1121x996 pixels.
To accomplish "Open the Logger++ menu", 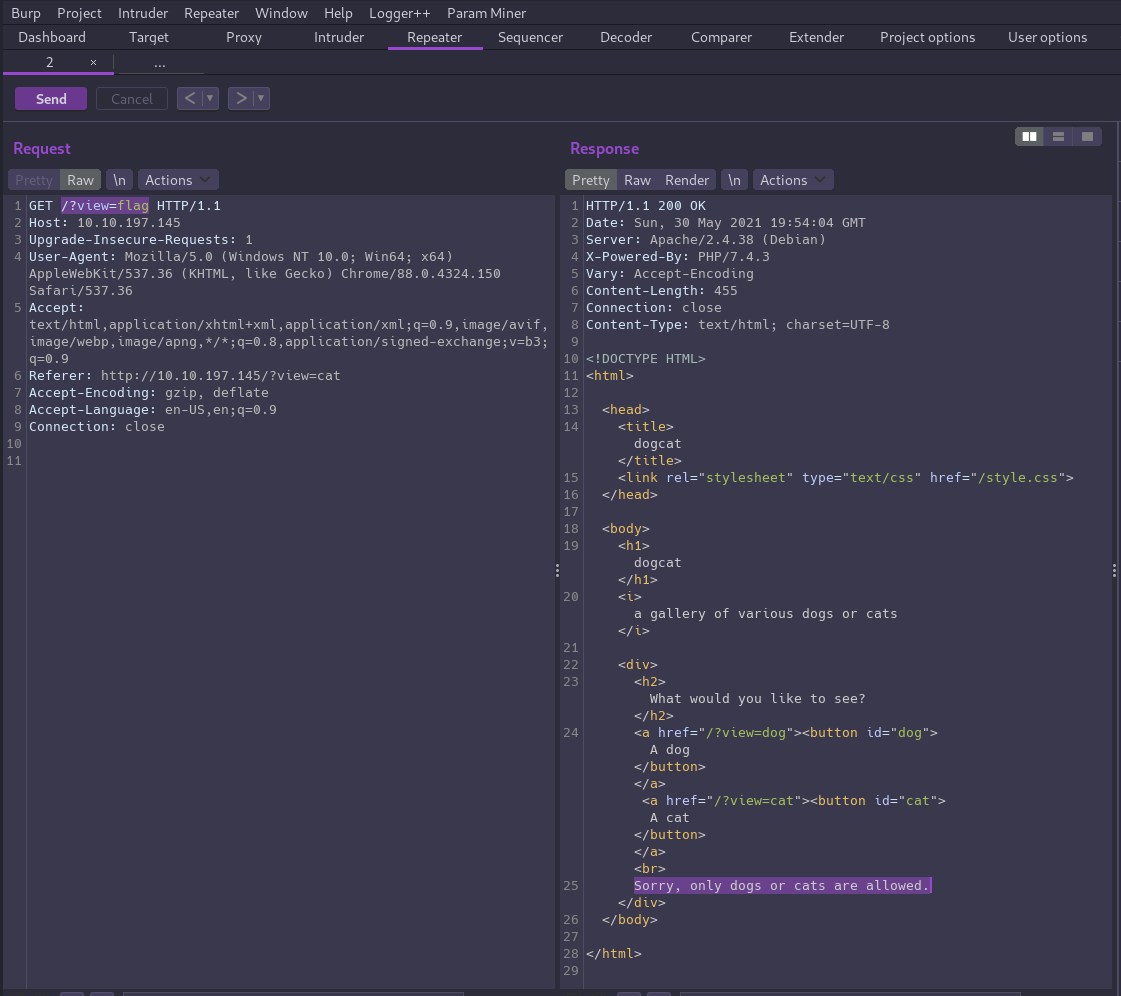I will click(400, 13).
